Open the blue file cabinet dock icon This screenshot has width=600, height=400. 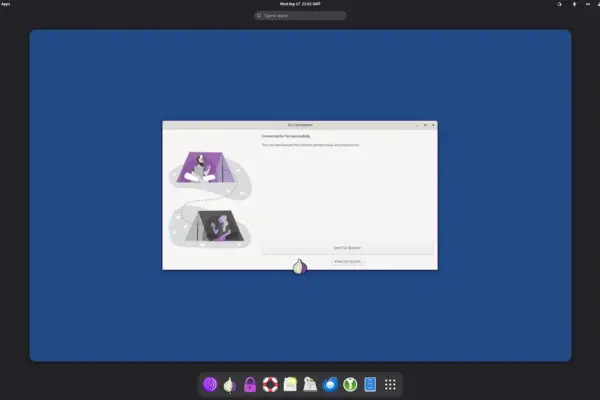(x=370, y=384)
